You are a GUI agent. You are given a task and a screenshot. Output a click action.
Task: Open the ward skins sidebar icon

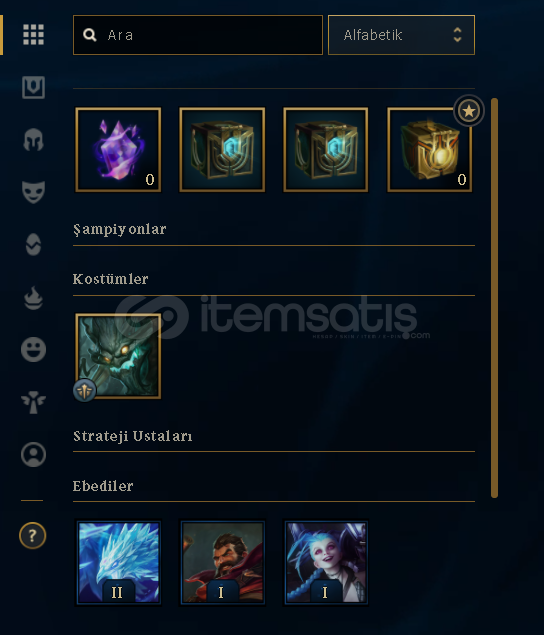pyautogui.click(x=33, y=244)
